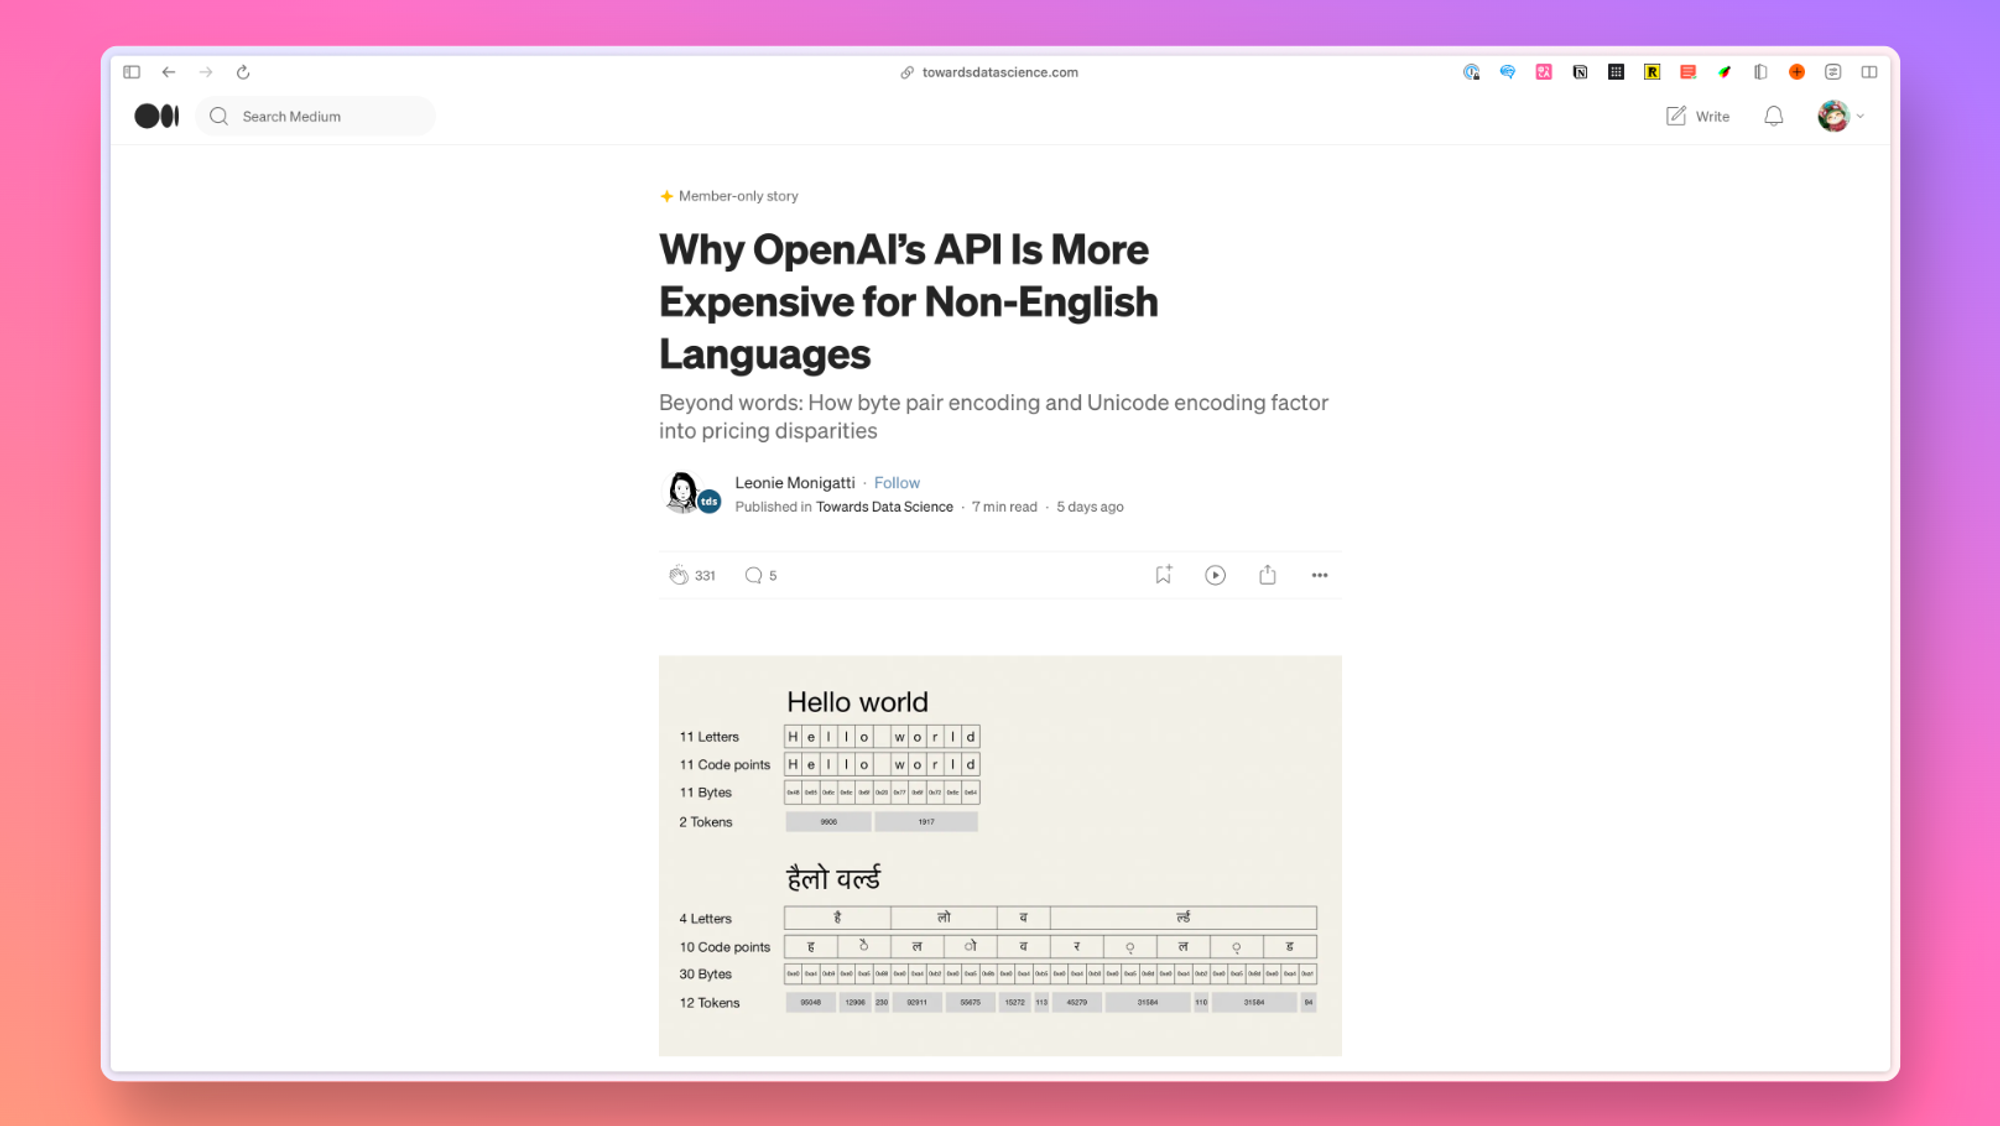Click the tds publication badge
Viewport: 2000px width, 1126px height.
709,501
